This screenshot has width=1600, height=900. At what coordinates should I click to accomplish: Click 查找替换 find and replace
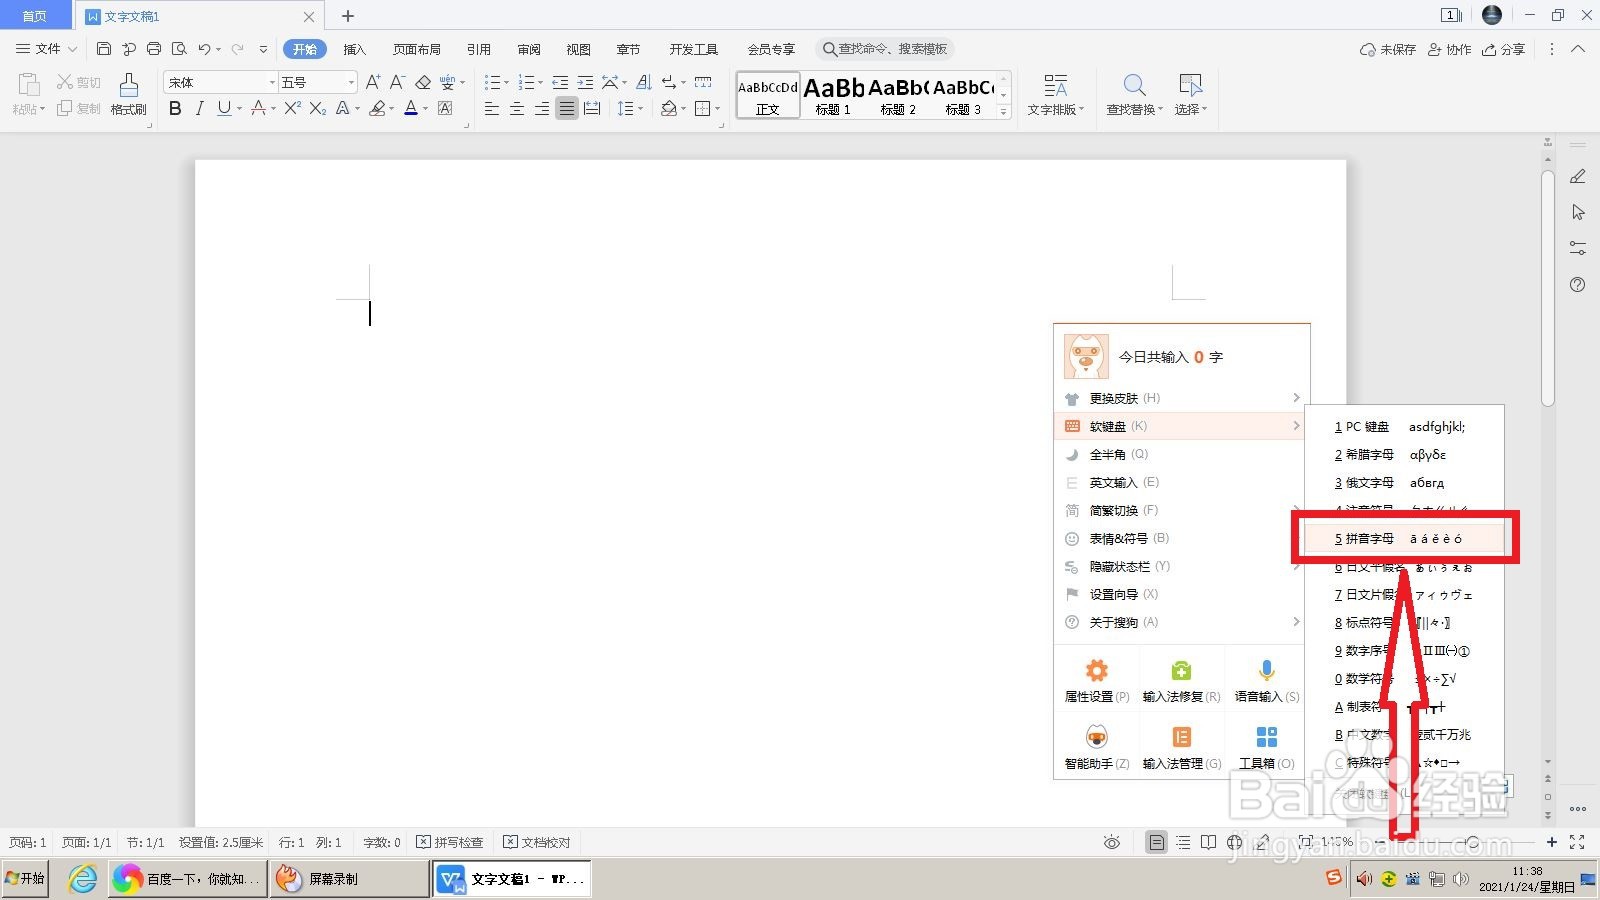1134,95
